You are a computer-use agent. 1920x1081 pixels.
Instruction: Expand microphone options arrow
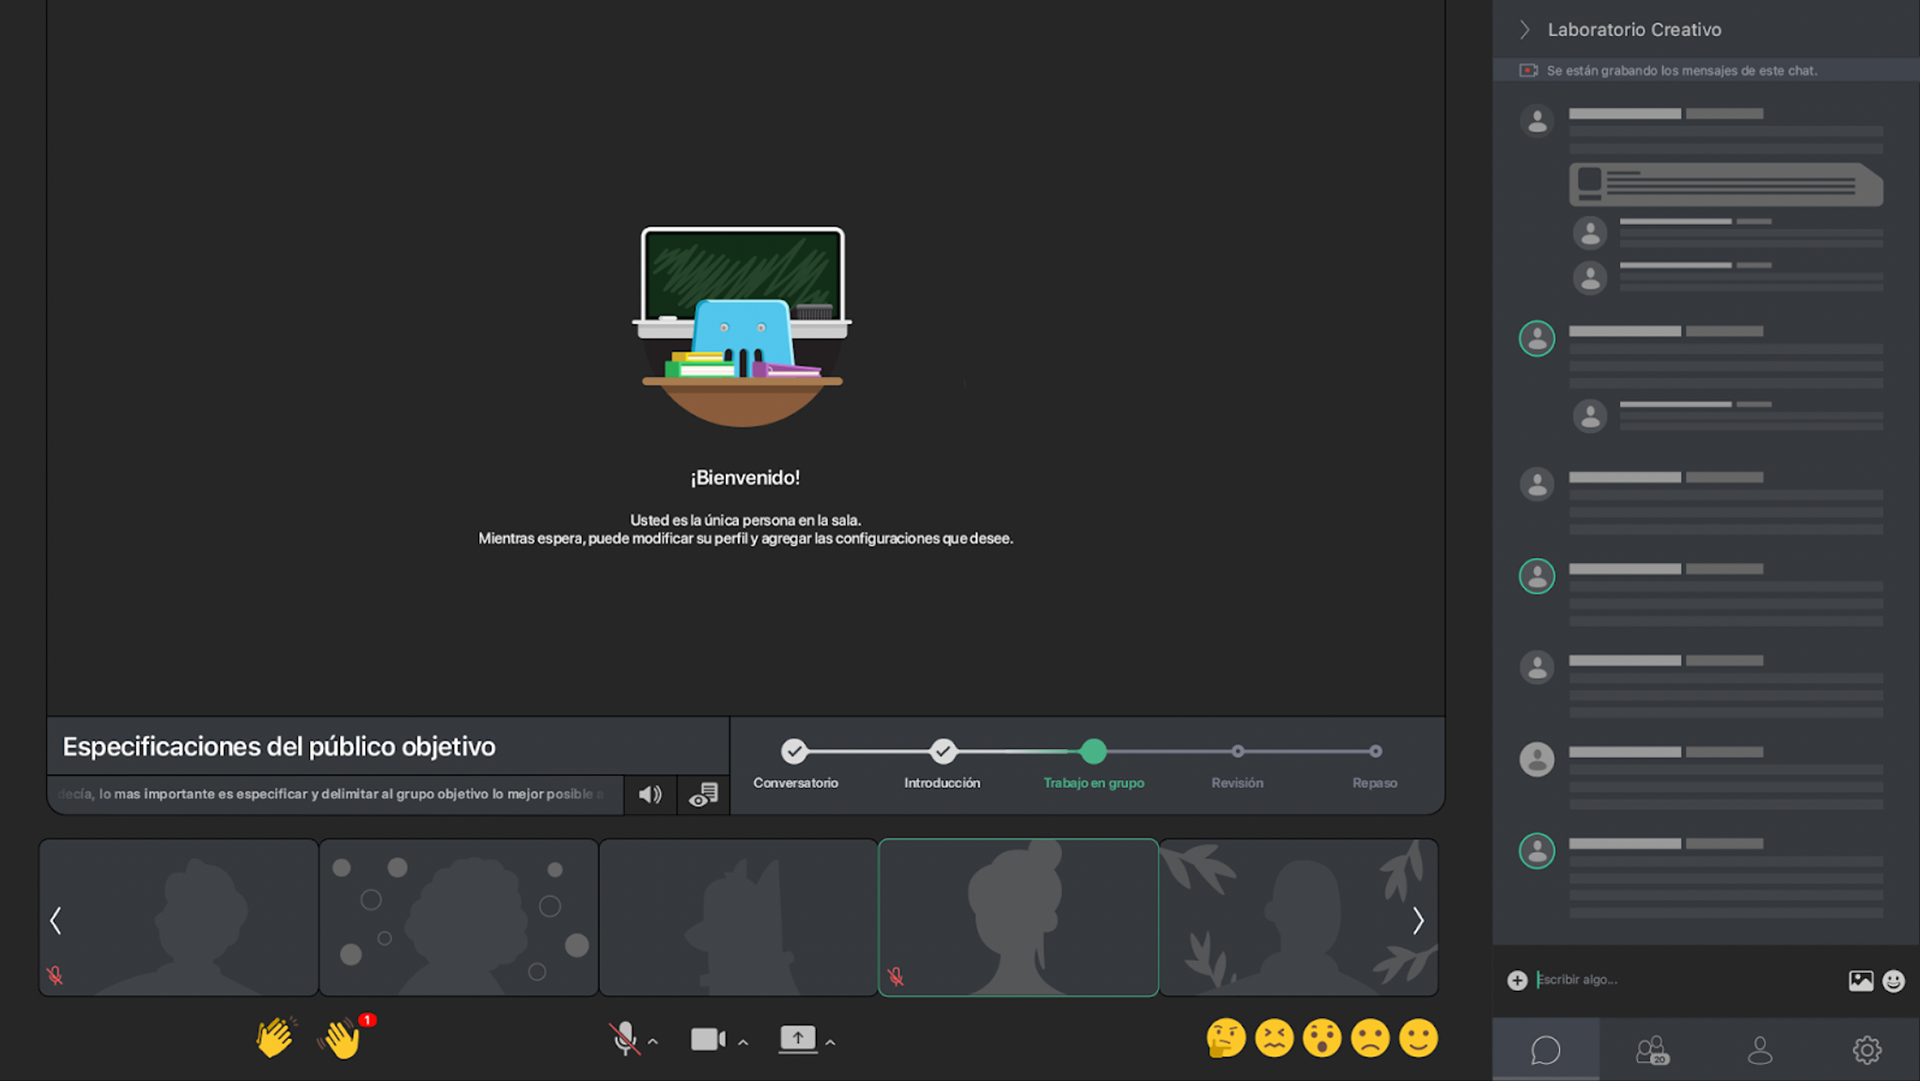[653, 1042]
